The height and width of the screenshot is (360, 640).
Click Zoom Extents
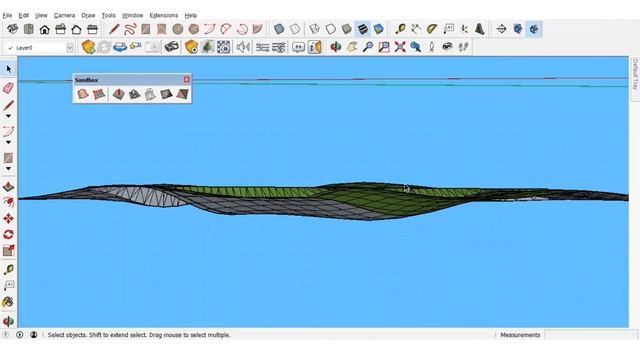(x=400, y=47)
